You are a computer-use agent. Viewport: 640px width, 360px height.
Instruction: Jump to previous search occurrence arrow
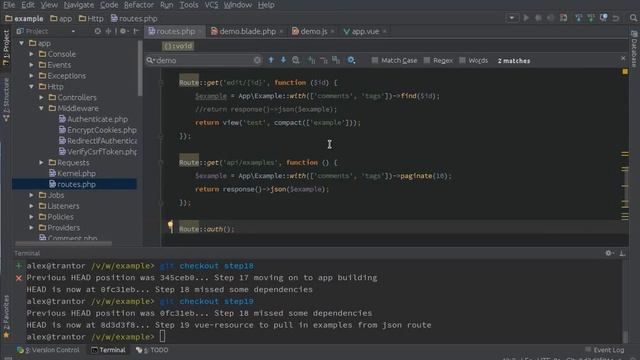(x=271, y=60)
